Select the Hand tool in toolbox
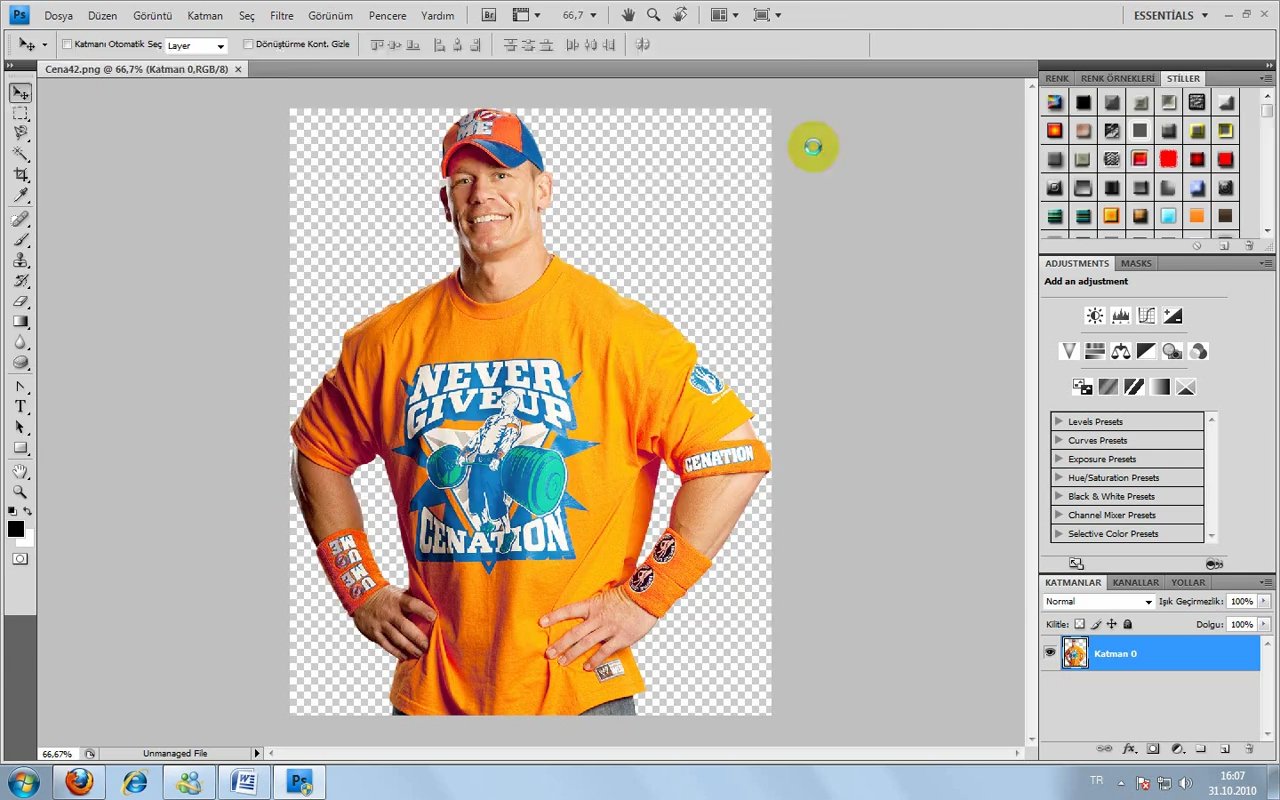 click(20, 472)
